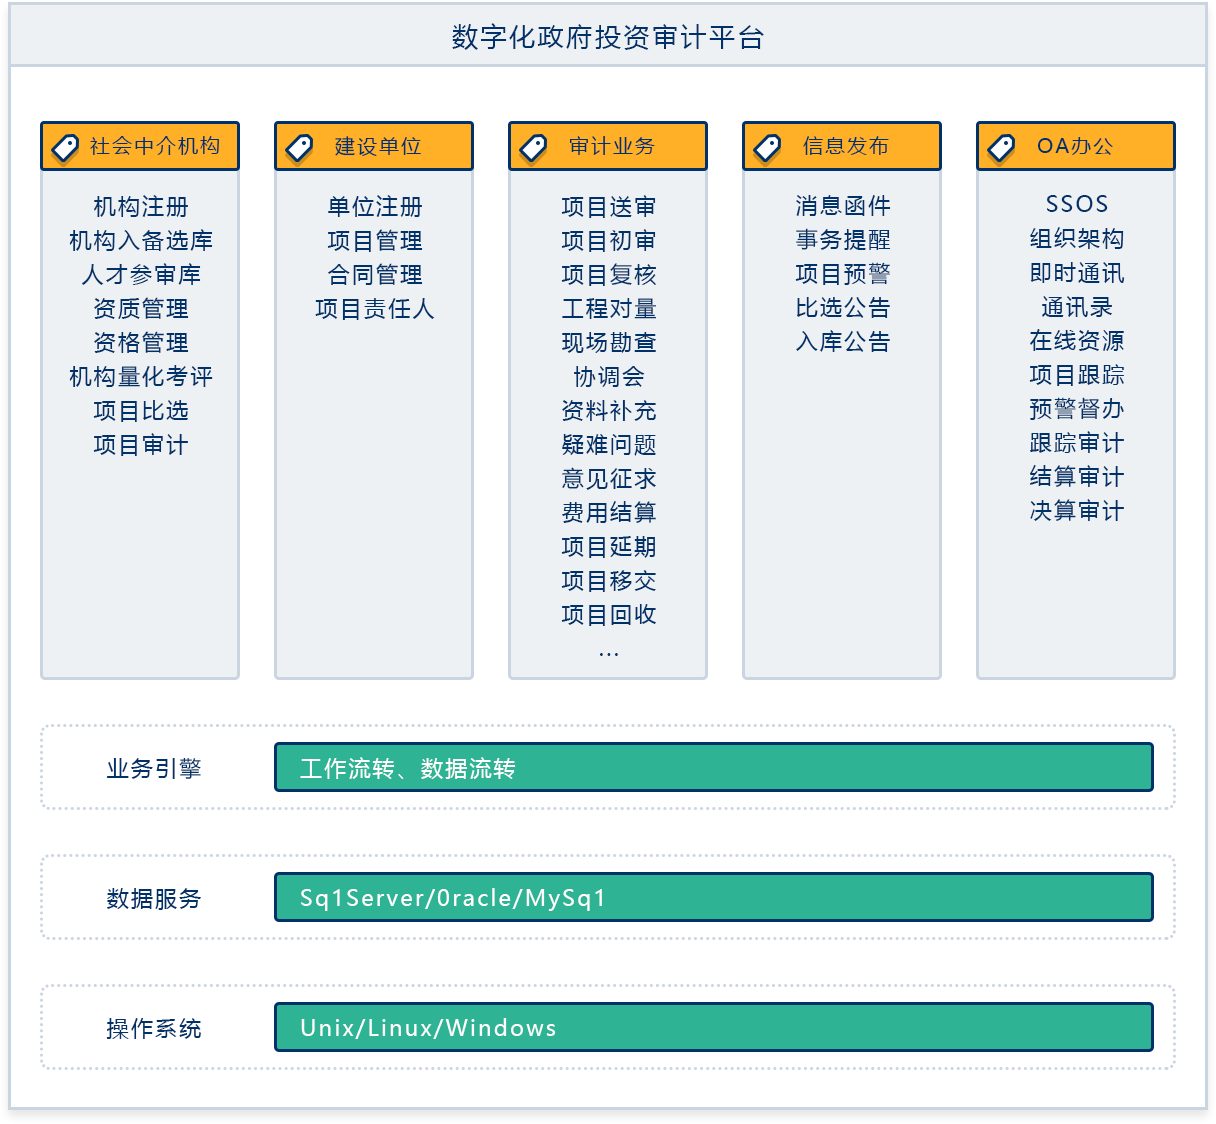Open 跟踪审计 item

pyautogui.click(x=1077, y=443)
